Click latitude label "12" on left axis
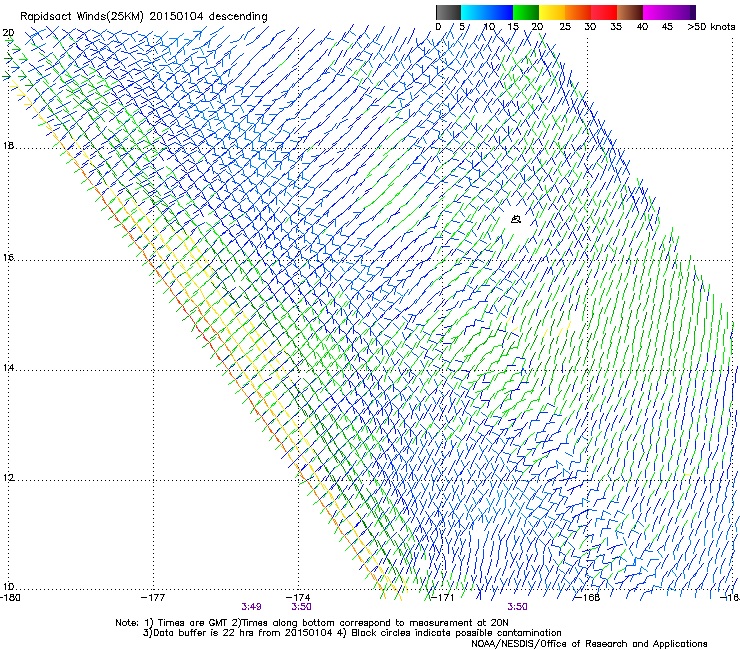Viewport: 740px width, 650px height. [8, 478]
